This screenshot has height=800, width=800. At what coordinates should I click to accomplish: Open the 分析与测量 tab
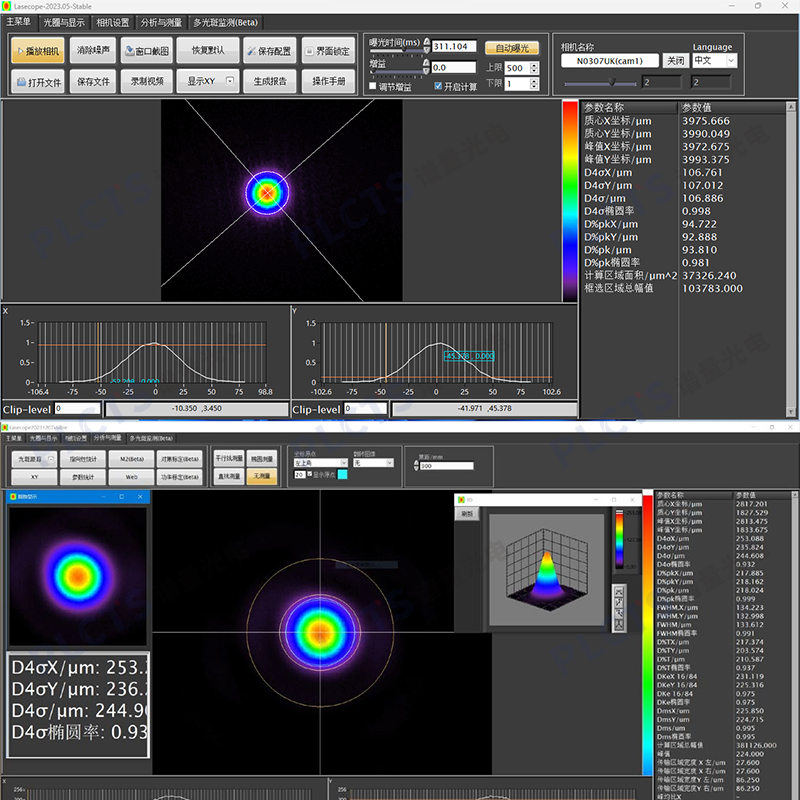tap(160, 22)
